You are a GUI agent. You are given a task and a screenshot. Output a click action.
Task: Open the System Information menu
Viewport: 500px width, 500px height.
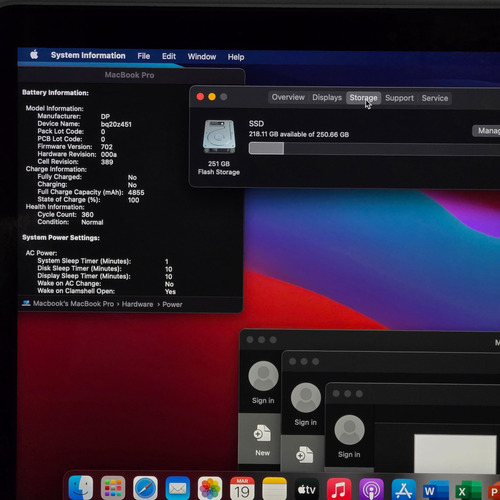click(88, 55)
